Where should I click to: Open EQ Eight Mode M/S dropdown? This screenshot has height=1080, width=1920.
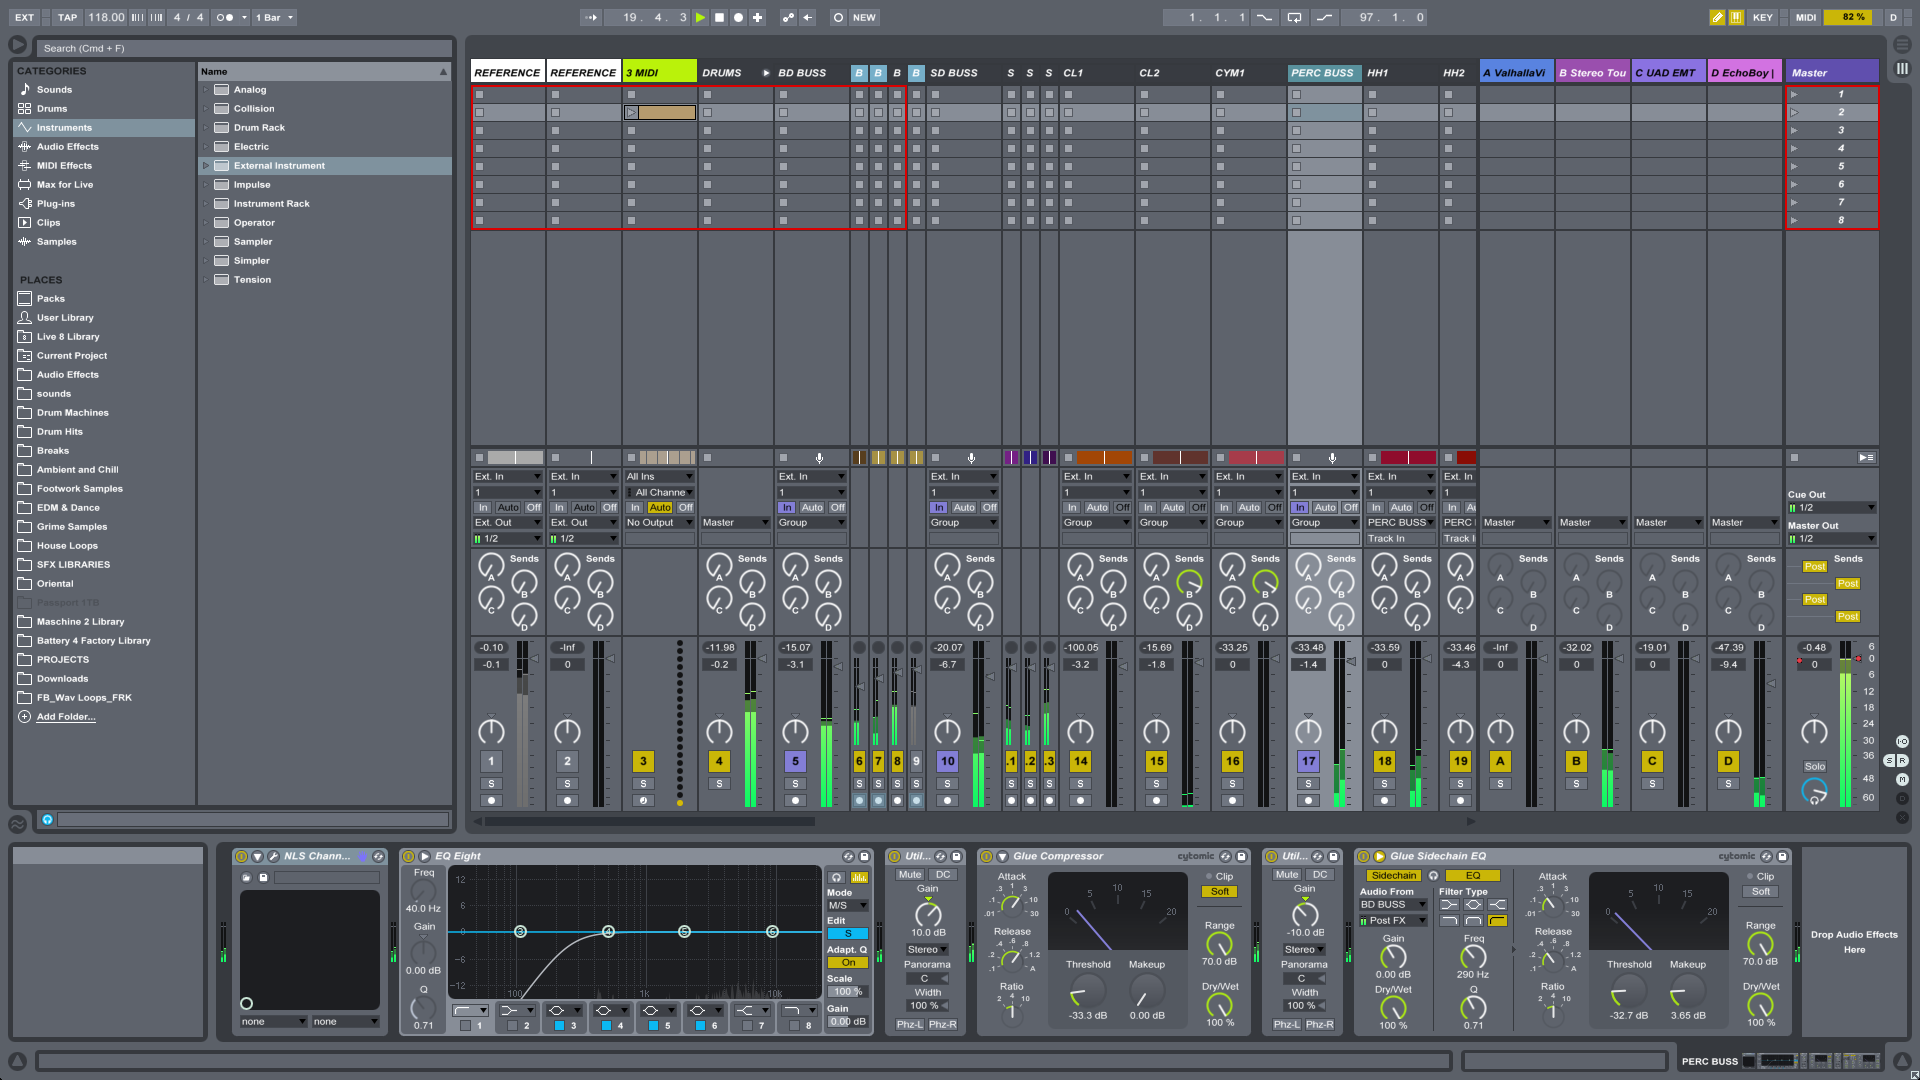pyautogui.click(x=847, y=905)
